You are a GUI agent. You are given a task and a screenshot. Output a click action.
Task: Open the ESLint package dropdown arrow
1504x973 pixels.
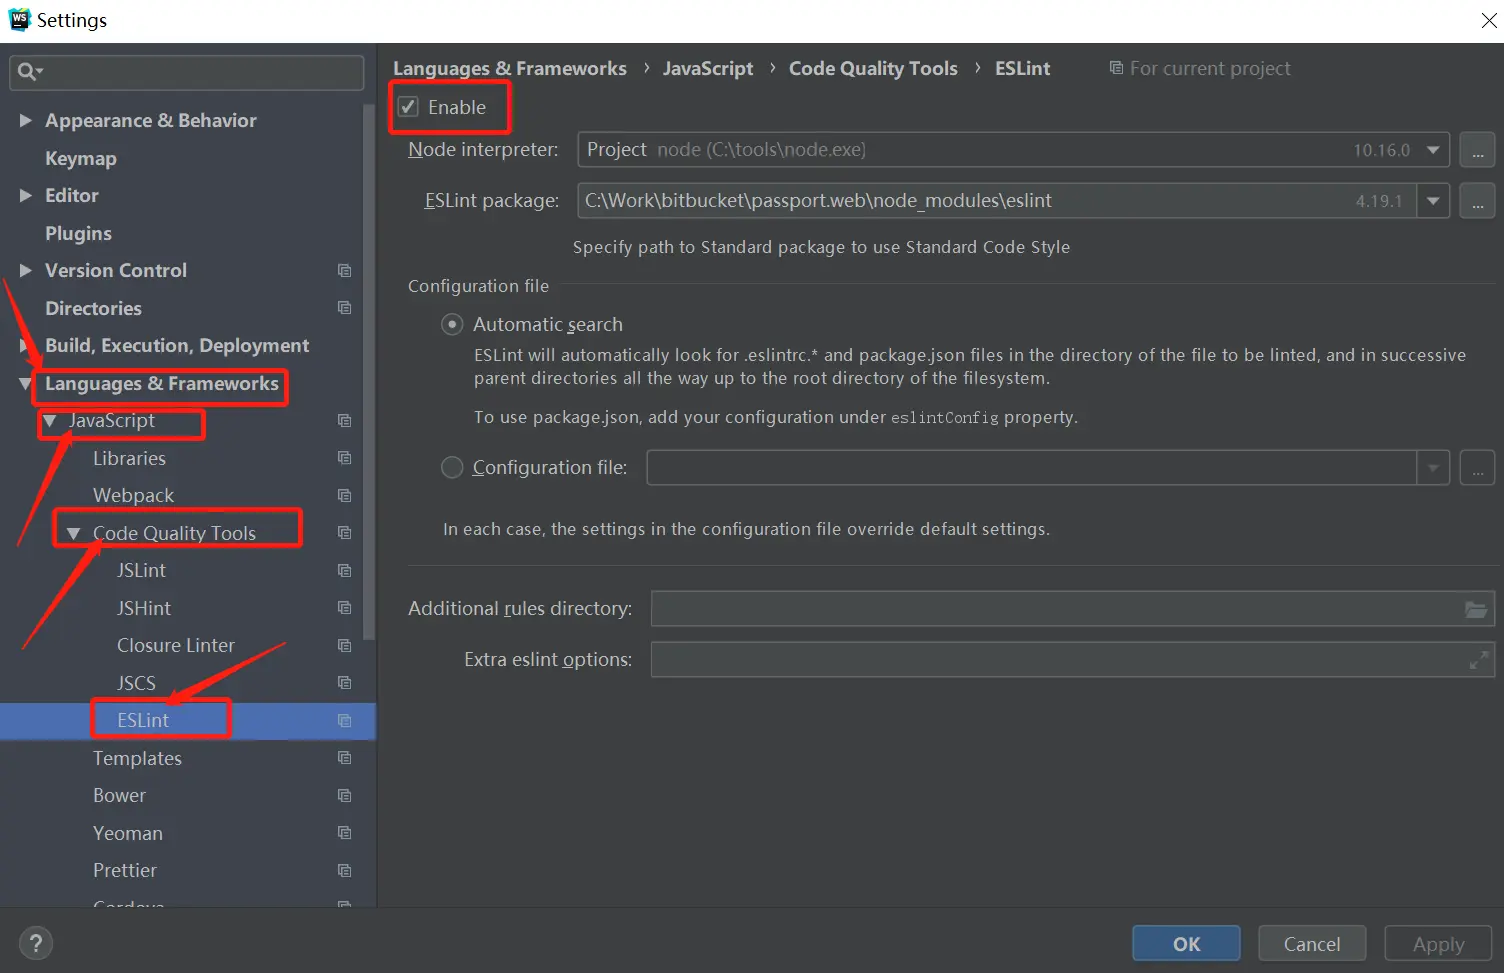point(1433,201)
